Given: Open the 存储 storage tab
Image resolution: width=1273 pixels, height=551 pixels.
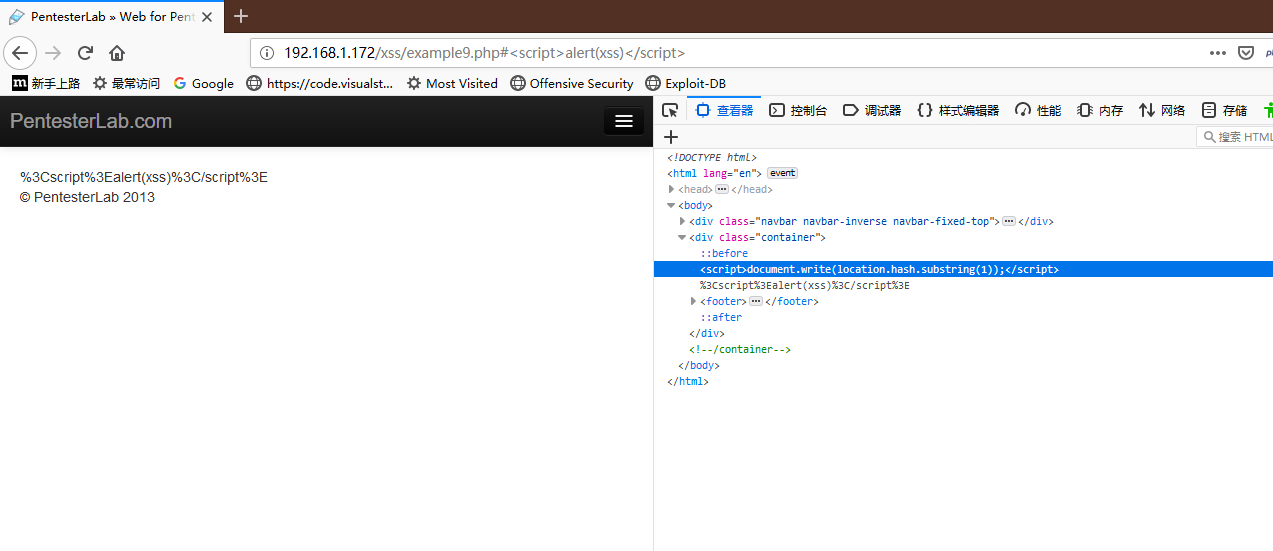Looking at the screenshot, I should click(x=1224, y=110).
